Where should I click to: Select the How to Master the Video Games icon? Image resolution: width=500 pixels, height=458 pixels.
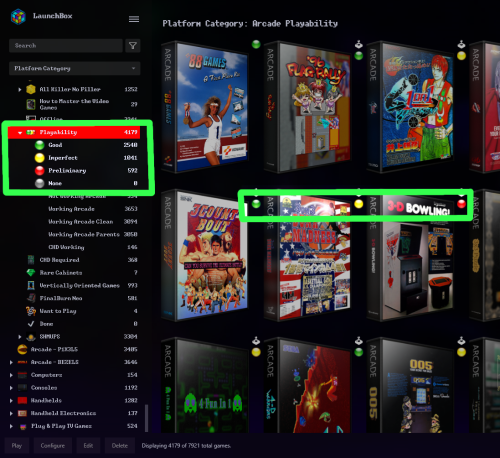pyautogui.click(x=31, y=104)
